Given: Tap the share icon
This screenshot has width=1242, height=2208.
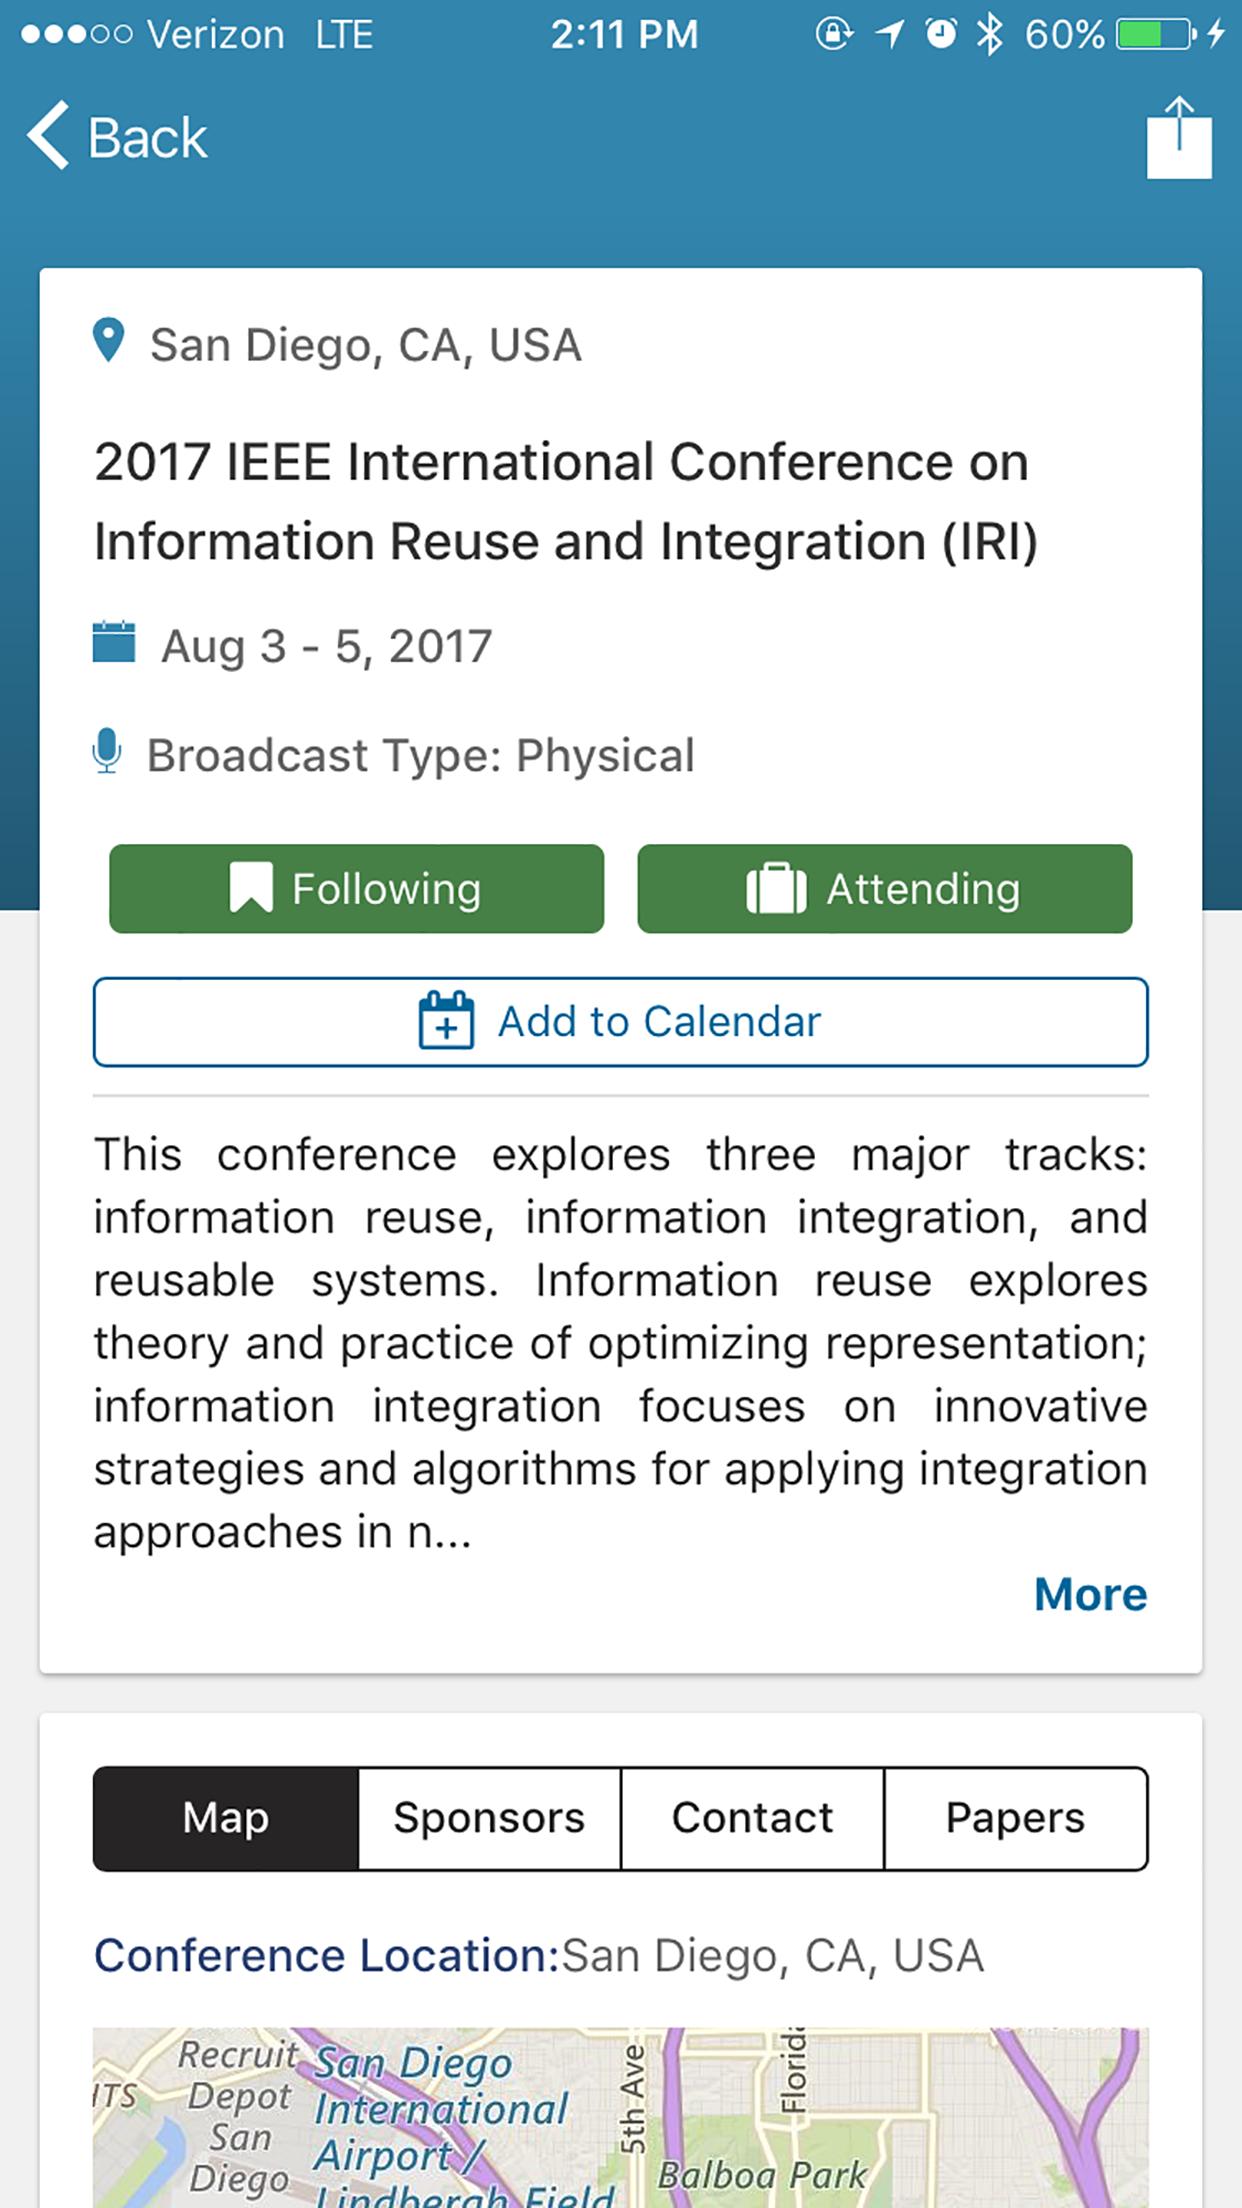Looking at the screenshot, I should (1179, 137).
